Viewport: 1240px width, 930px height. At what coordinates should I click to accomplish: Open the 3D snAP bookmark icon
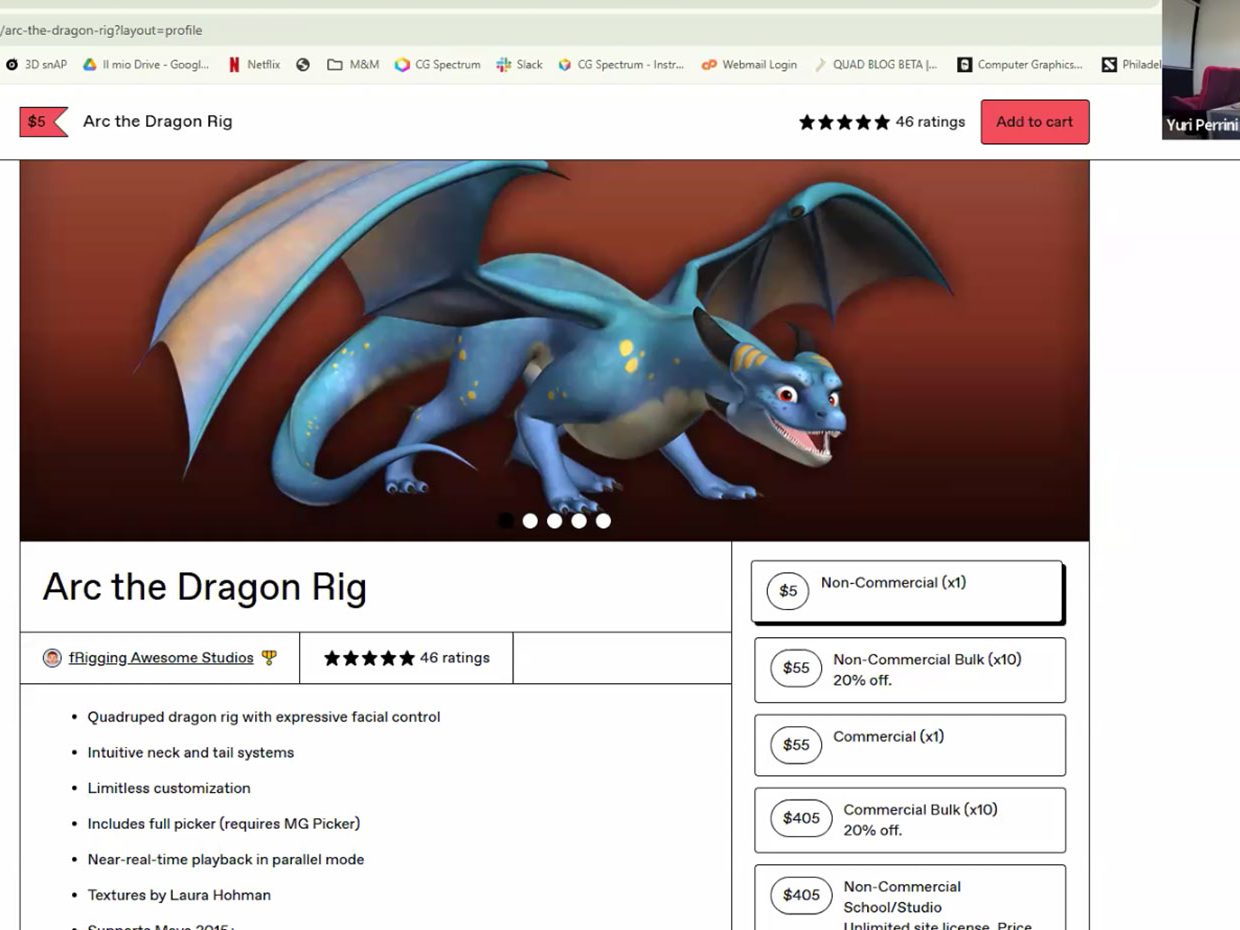click(12, 65)
